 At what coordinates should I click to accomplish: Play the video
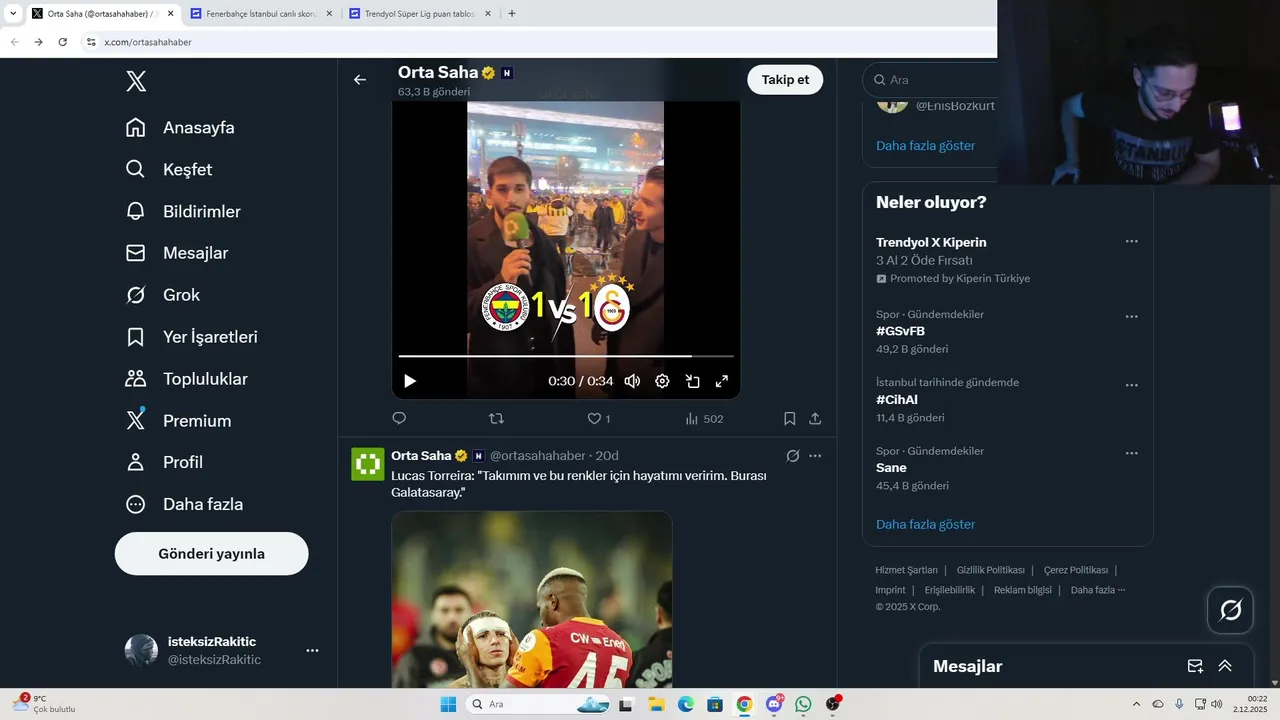[x=410, y=381]
